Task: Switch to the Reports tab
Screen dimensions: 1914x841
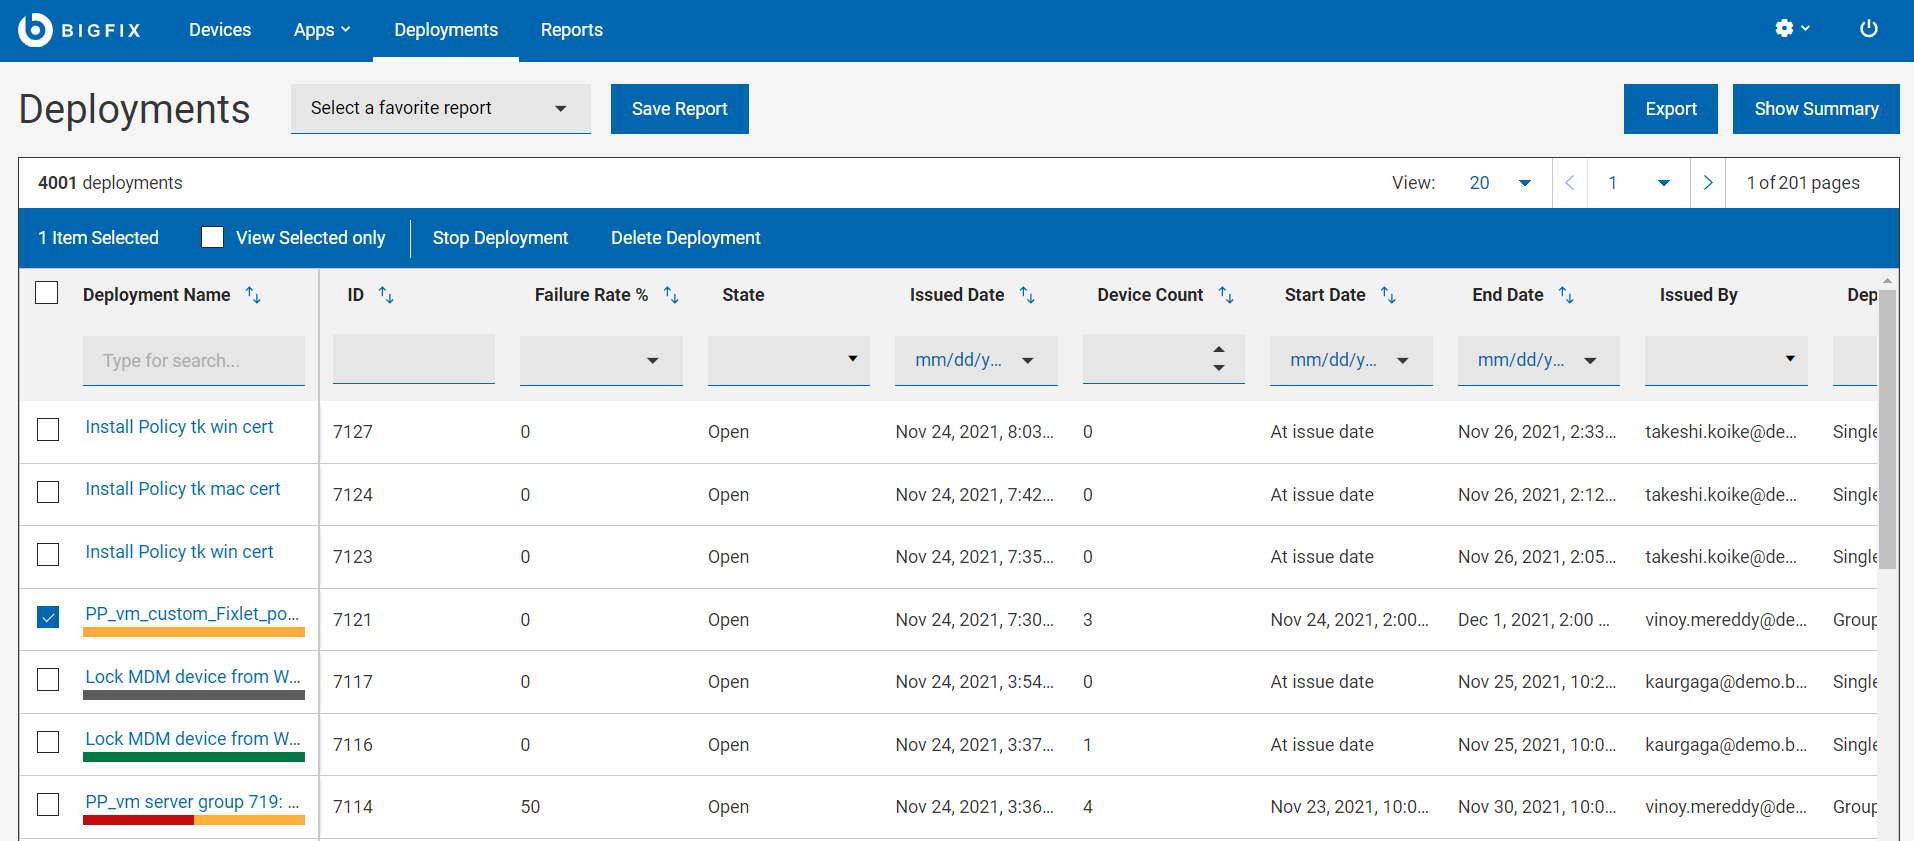Action: (571, 30)
